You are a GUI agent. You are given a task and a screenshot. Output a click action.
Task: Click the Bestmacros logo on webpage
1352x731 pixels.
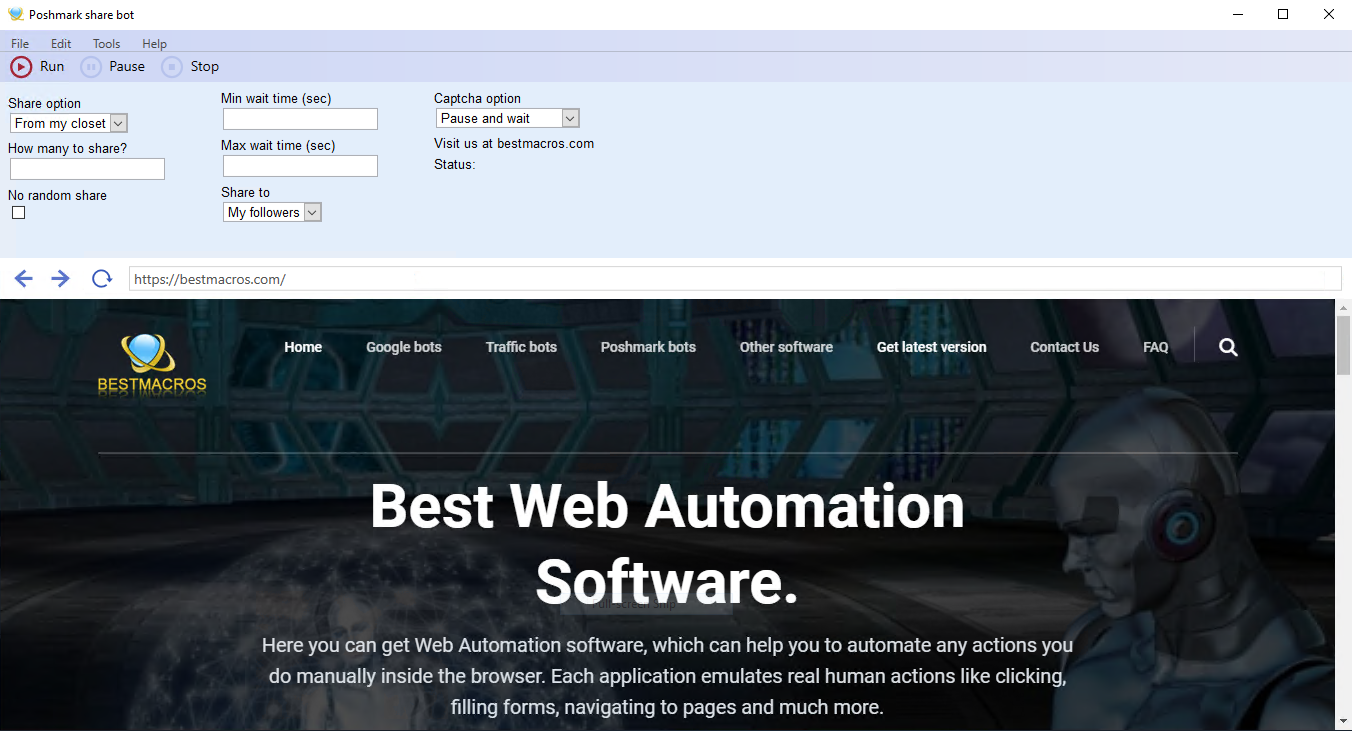click(152, 363)
